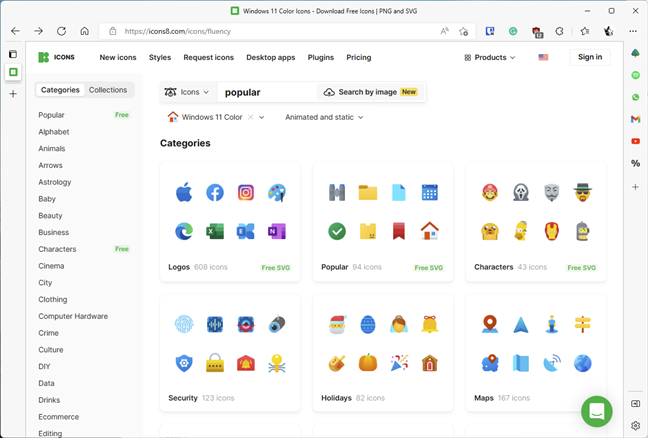Open Plugins in top navigation
Viewport: 648px width, 438px height.
(321, 57)
